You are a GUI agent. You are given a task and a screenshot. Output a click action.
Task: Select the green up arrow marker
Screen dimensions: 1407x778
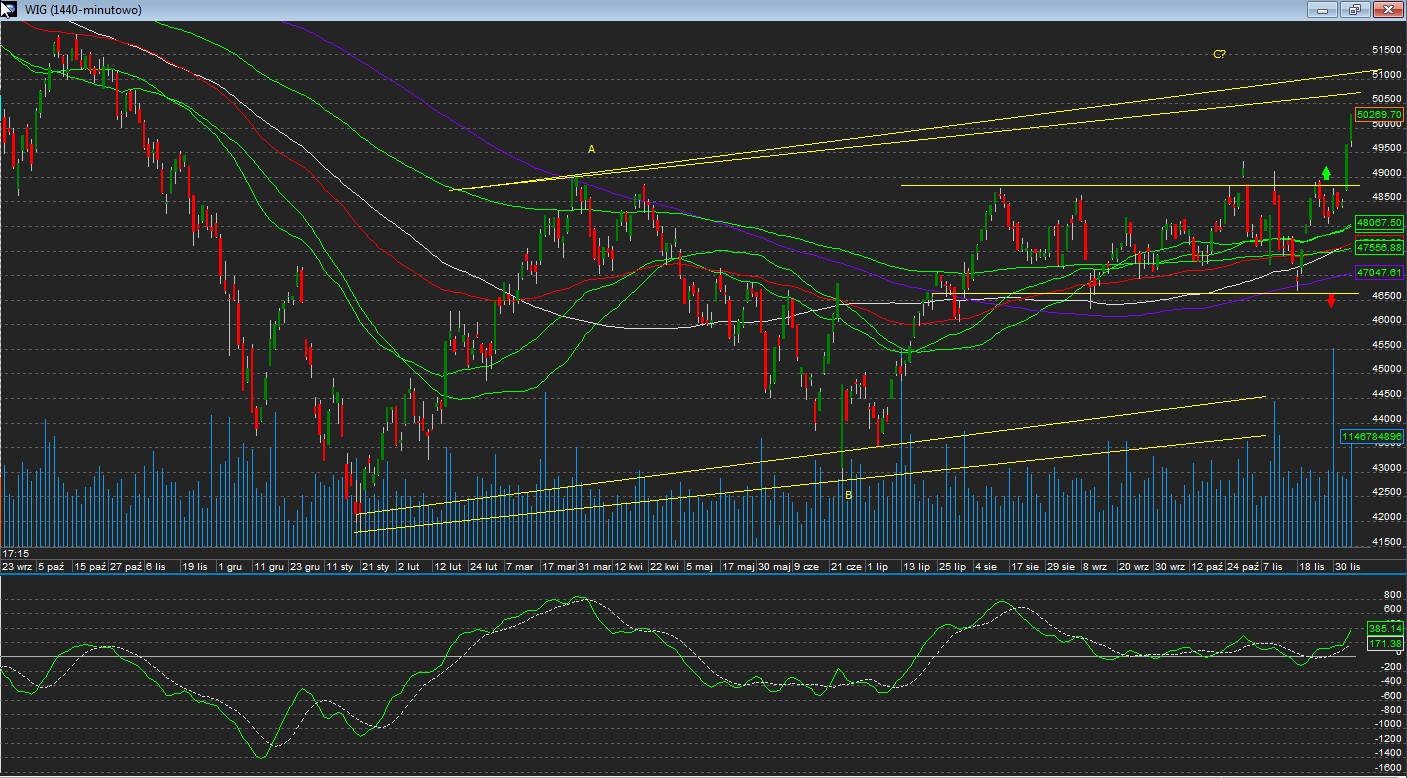1326,173
